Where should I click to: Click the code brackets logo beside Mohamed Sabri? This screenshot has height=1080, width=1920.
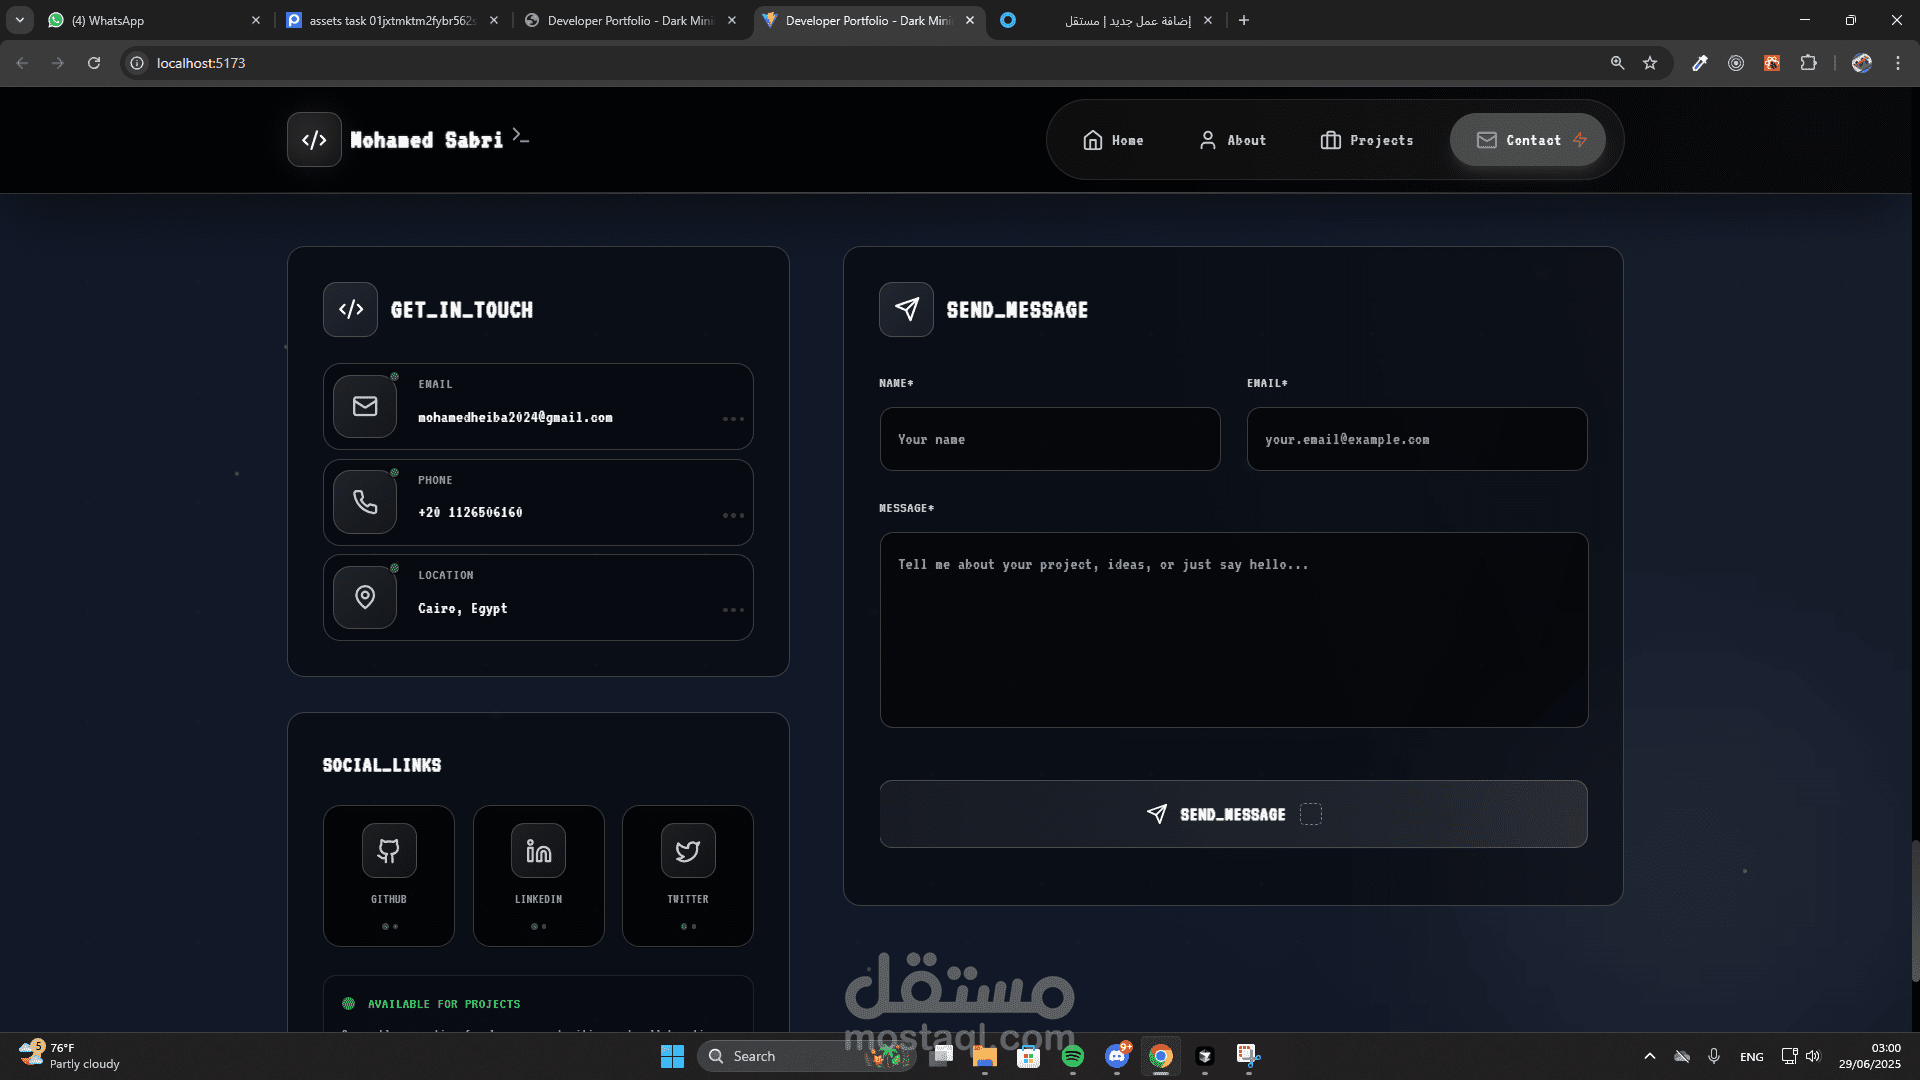314,140
